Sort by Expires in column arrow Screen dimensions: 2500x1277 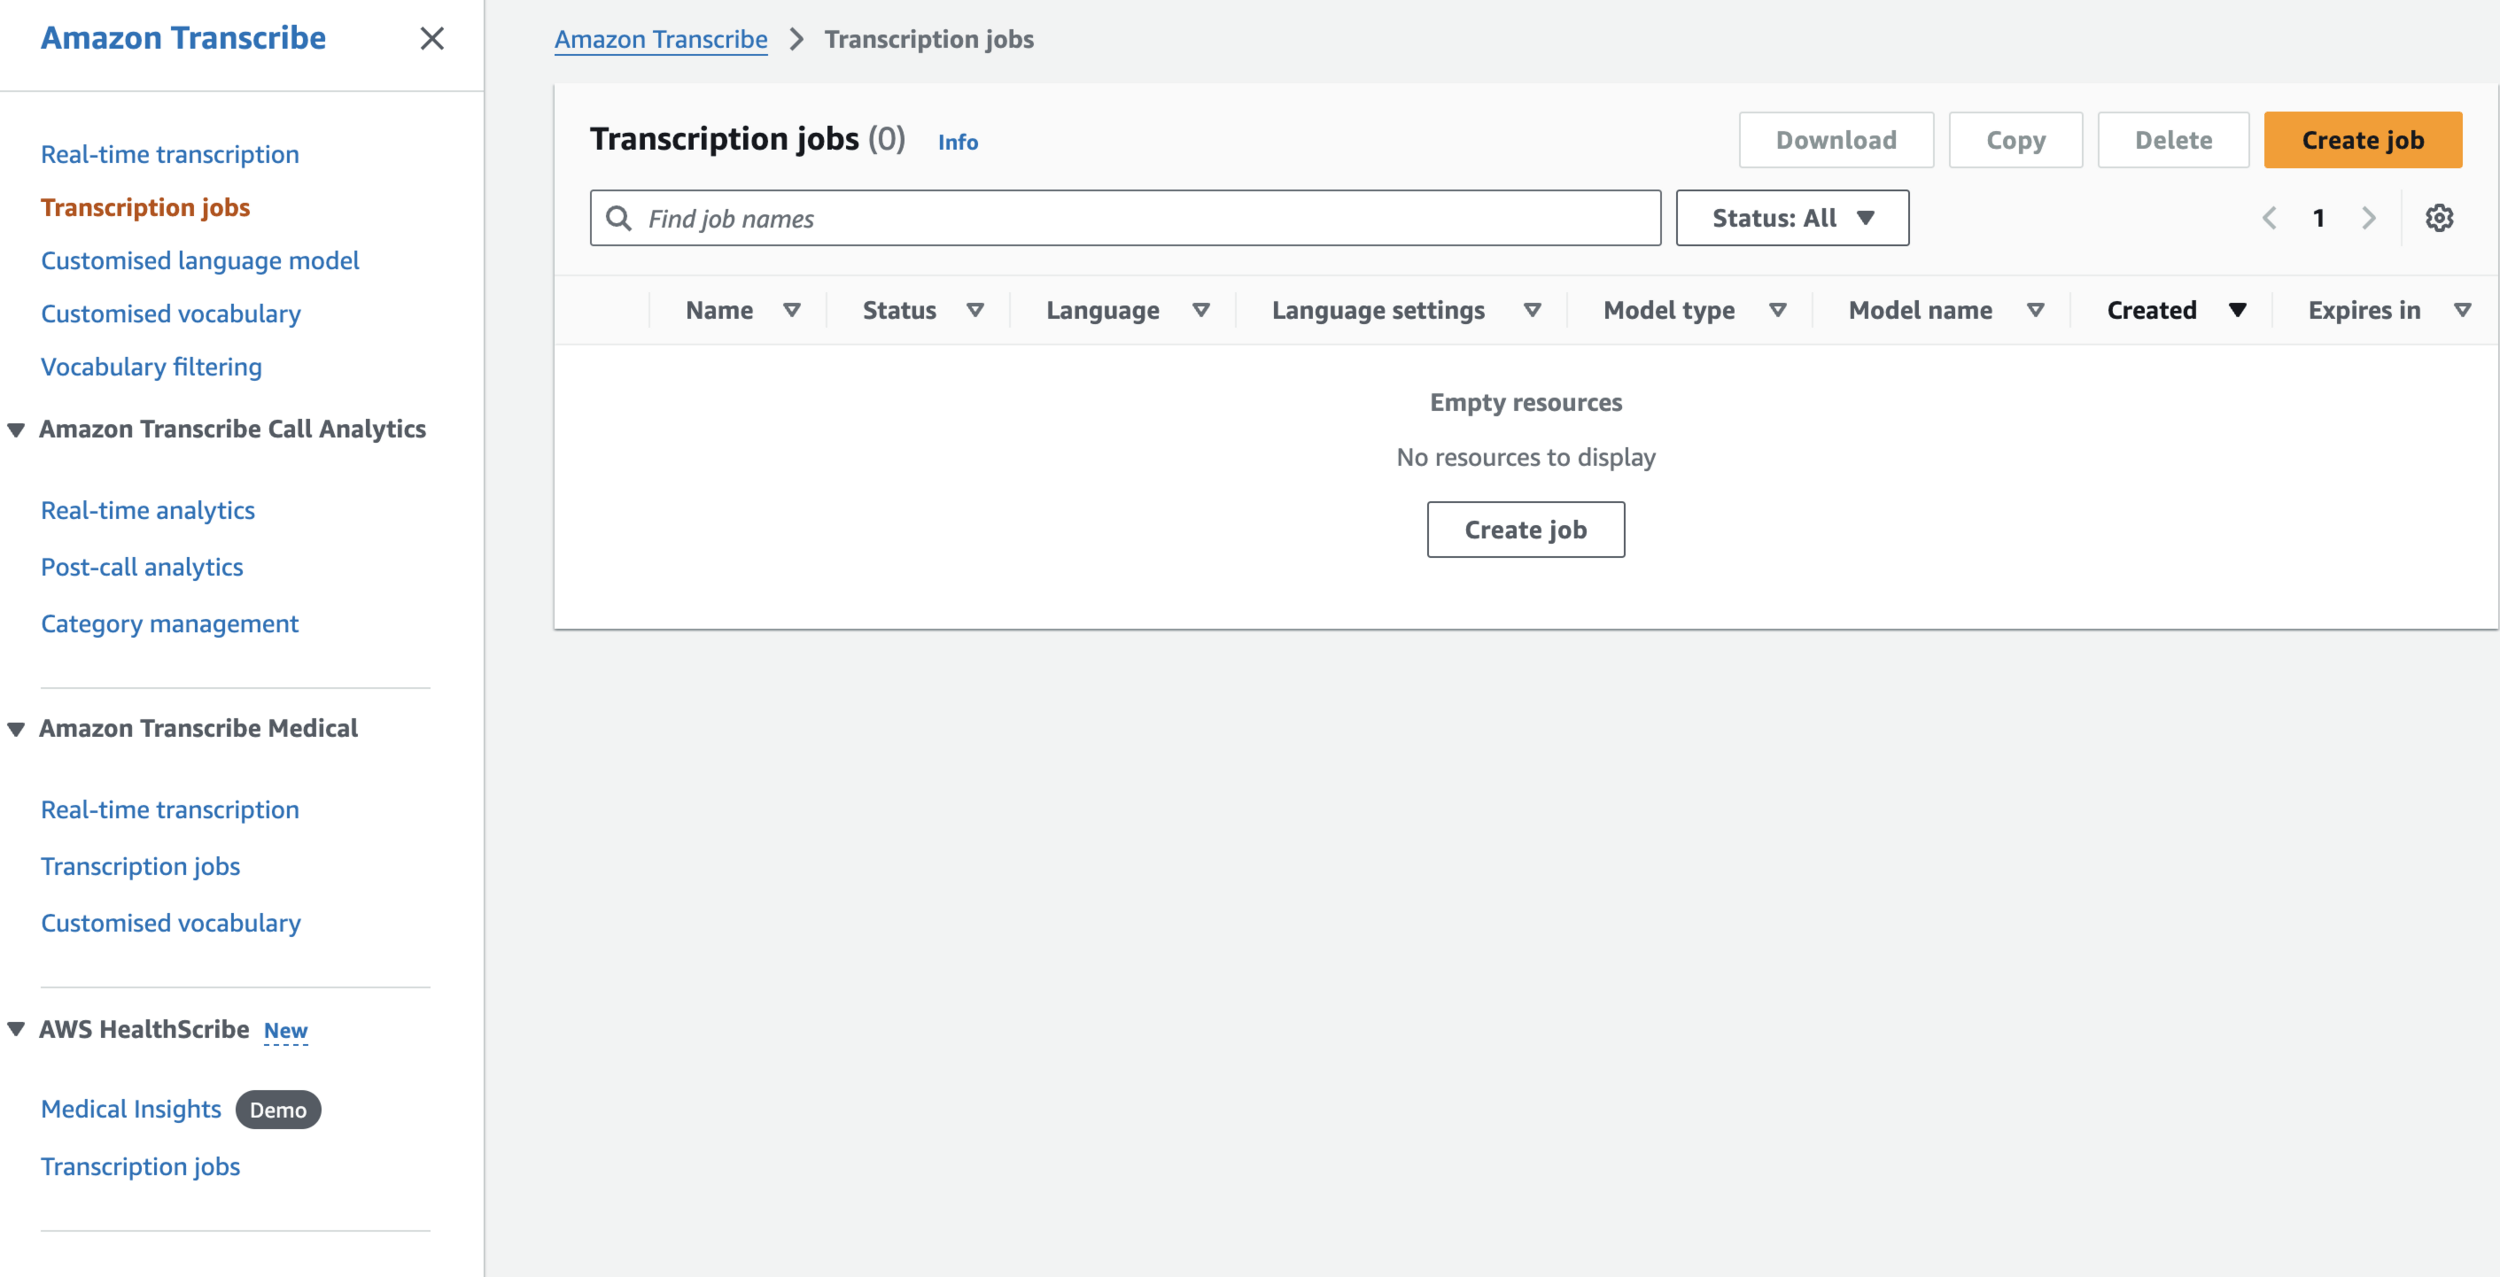2463,311
